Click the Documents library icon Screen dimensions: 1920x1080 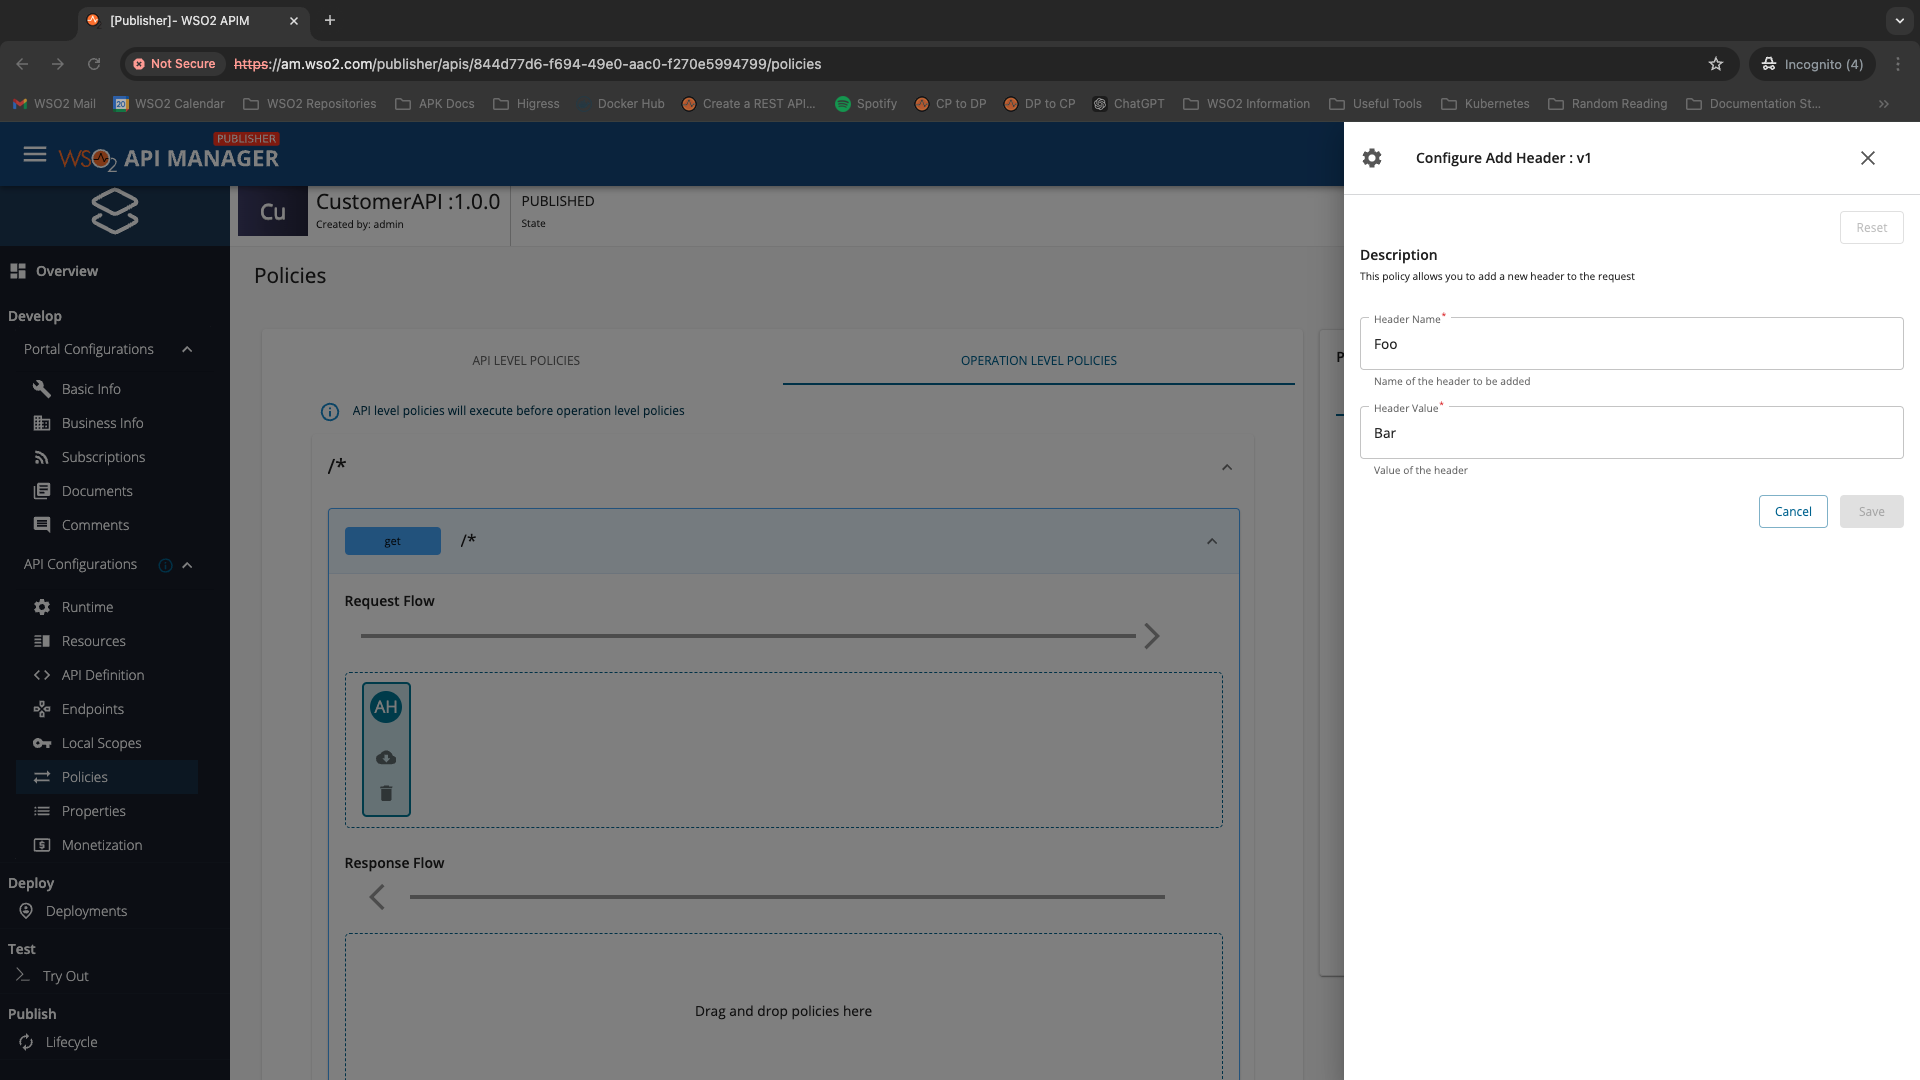coord(42,491)
